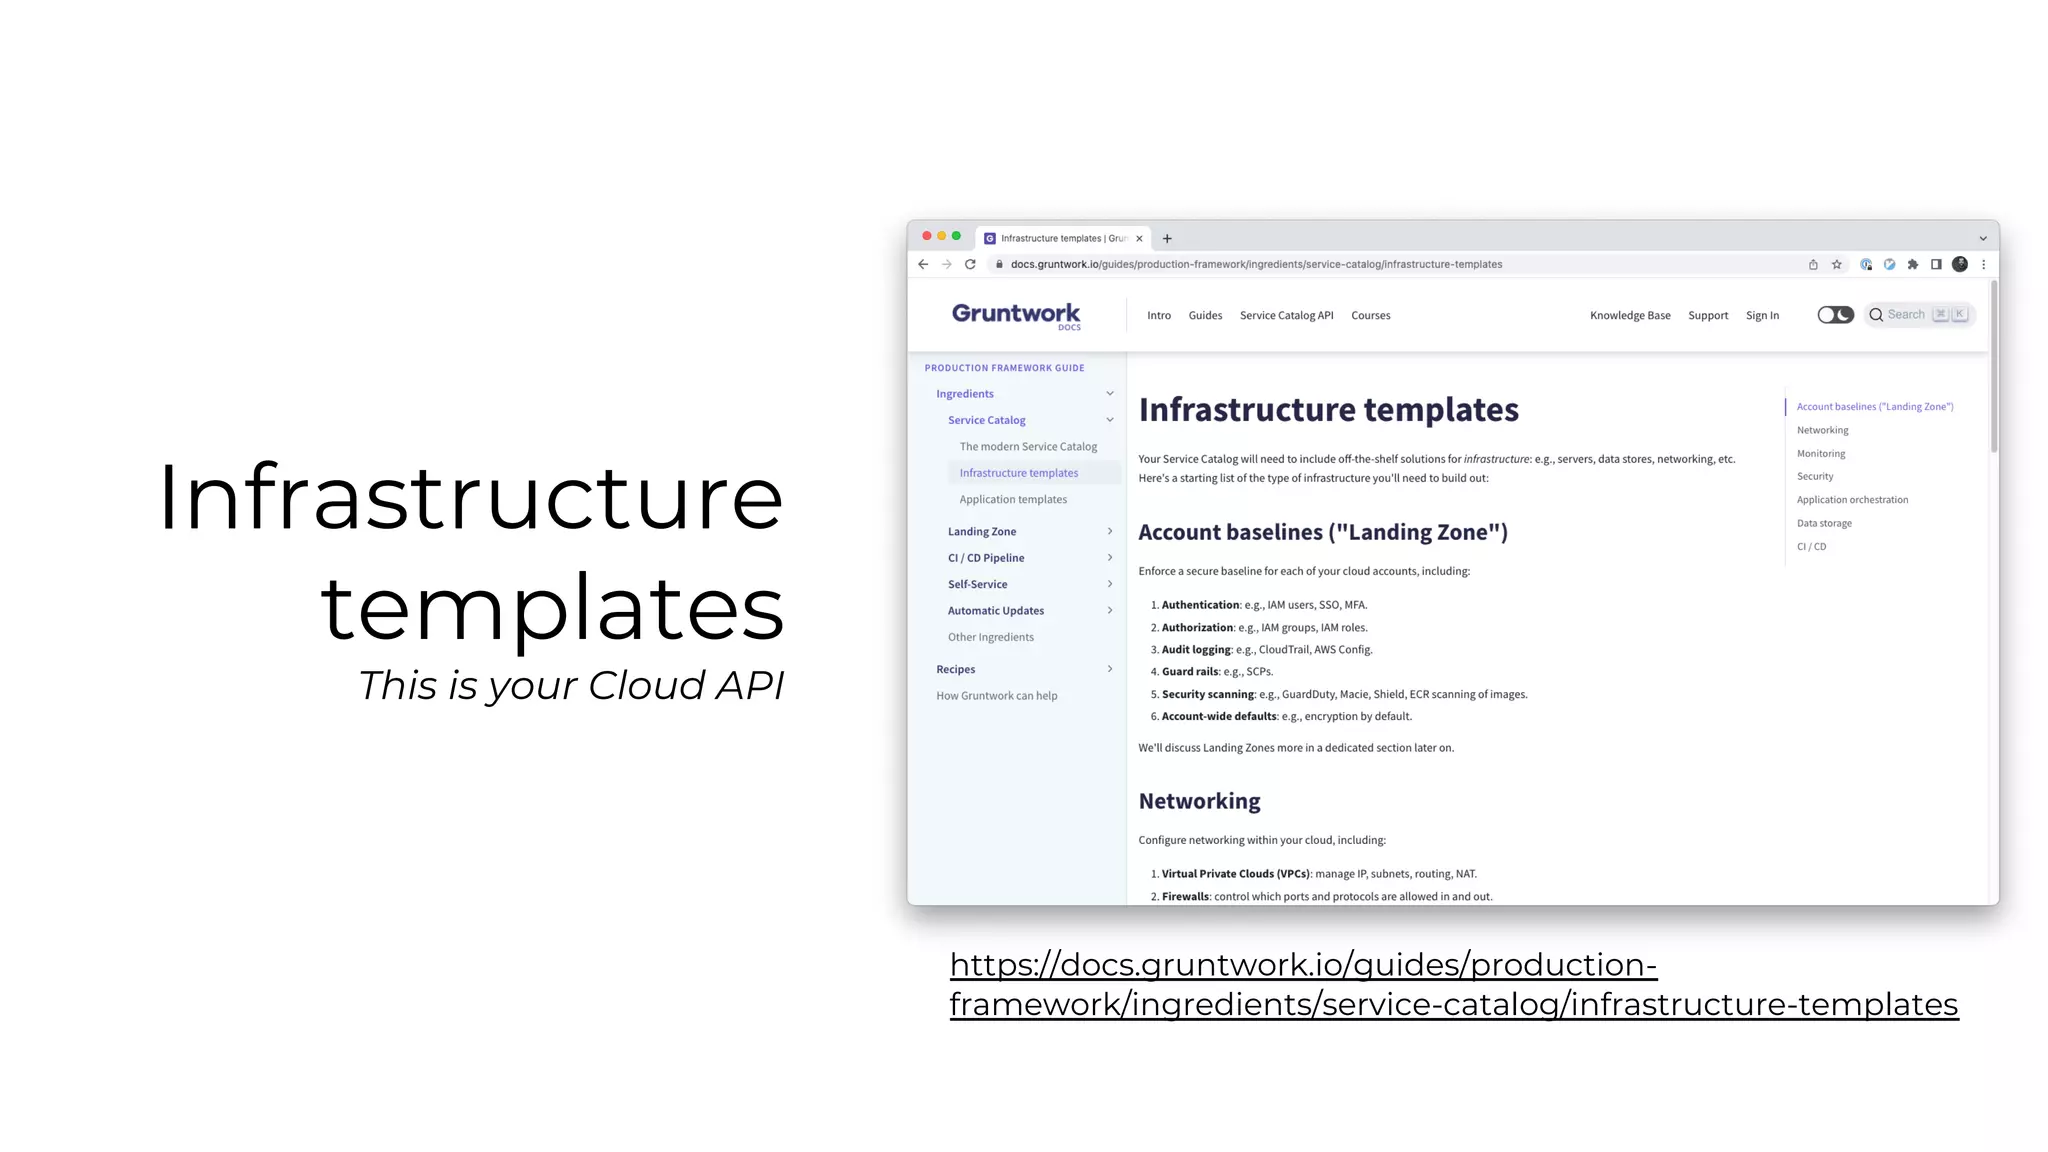Click Service Catalog sidebar label

pyautogui.click(x=986, y=420)
